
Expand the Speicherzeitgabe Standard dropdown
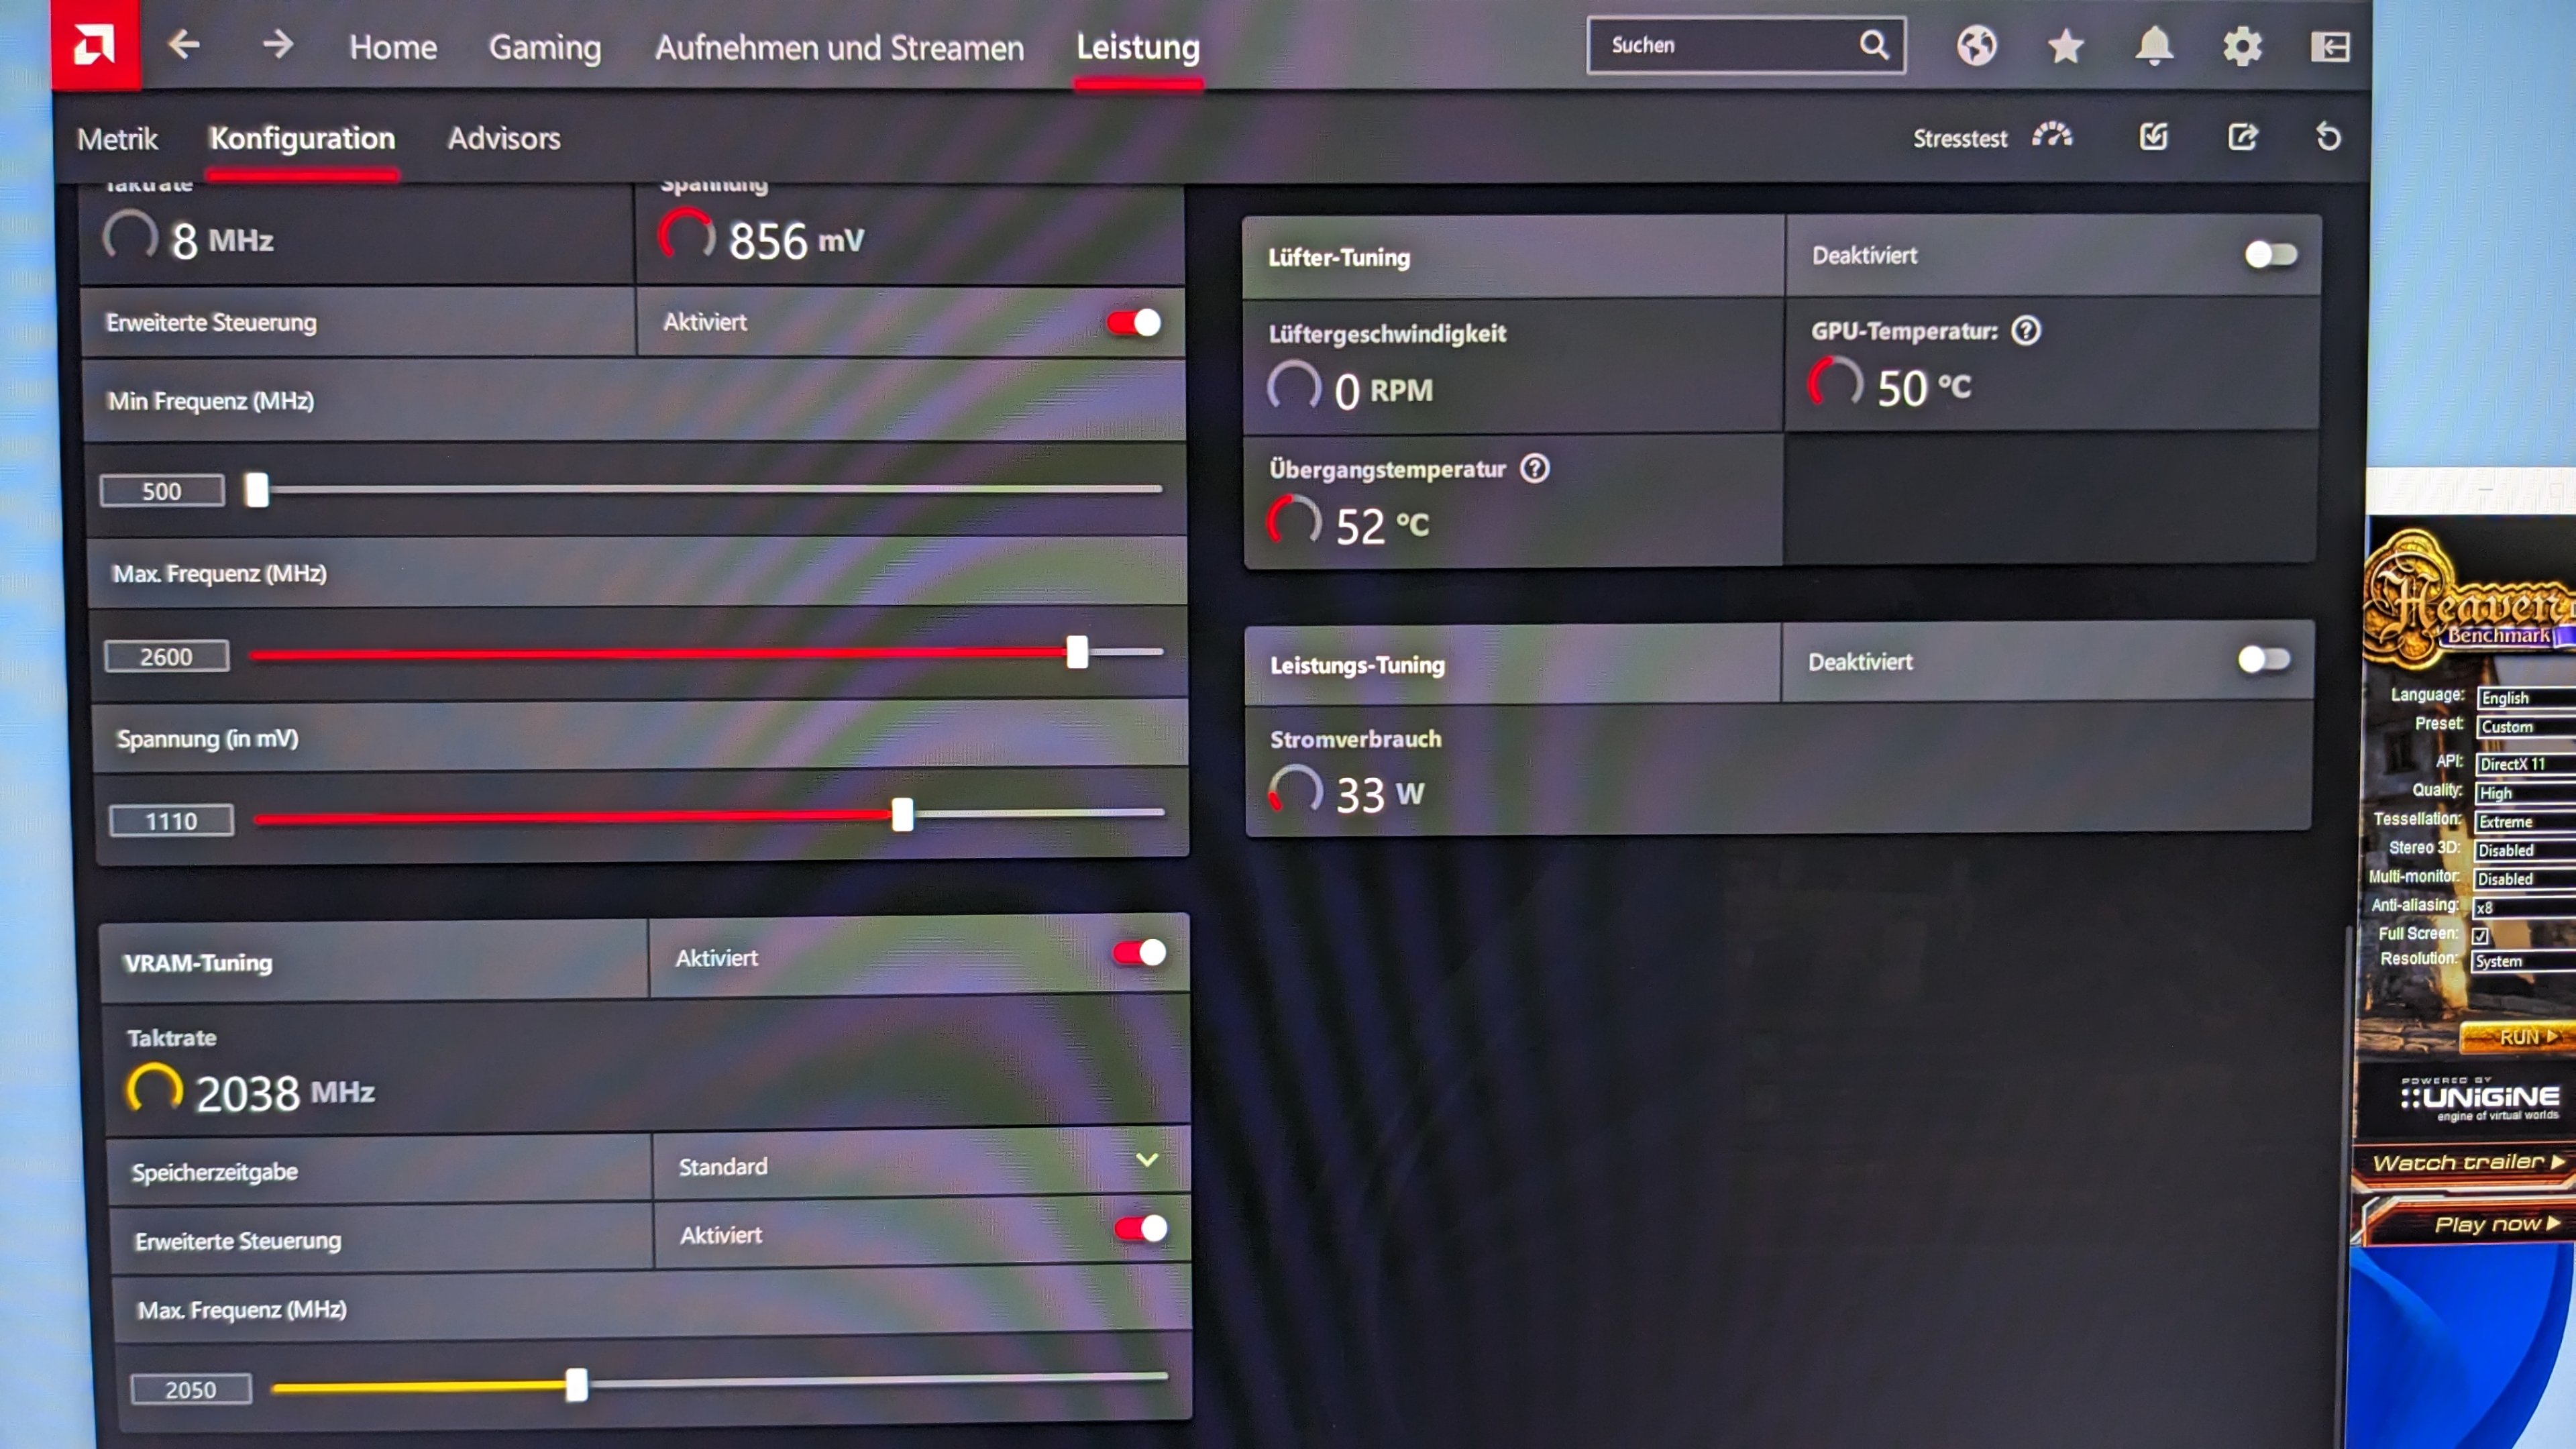(1147, 1161)
